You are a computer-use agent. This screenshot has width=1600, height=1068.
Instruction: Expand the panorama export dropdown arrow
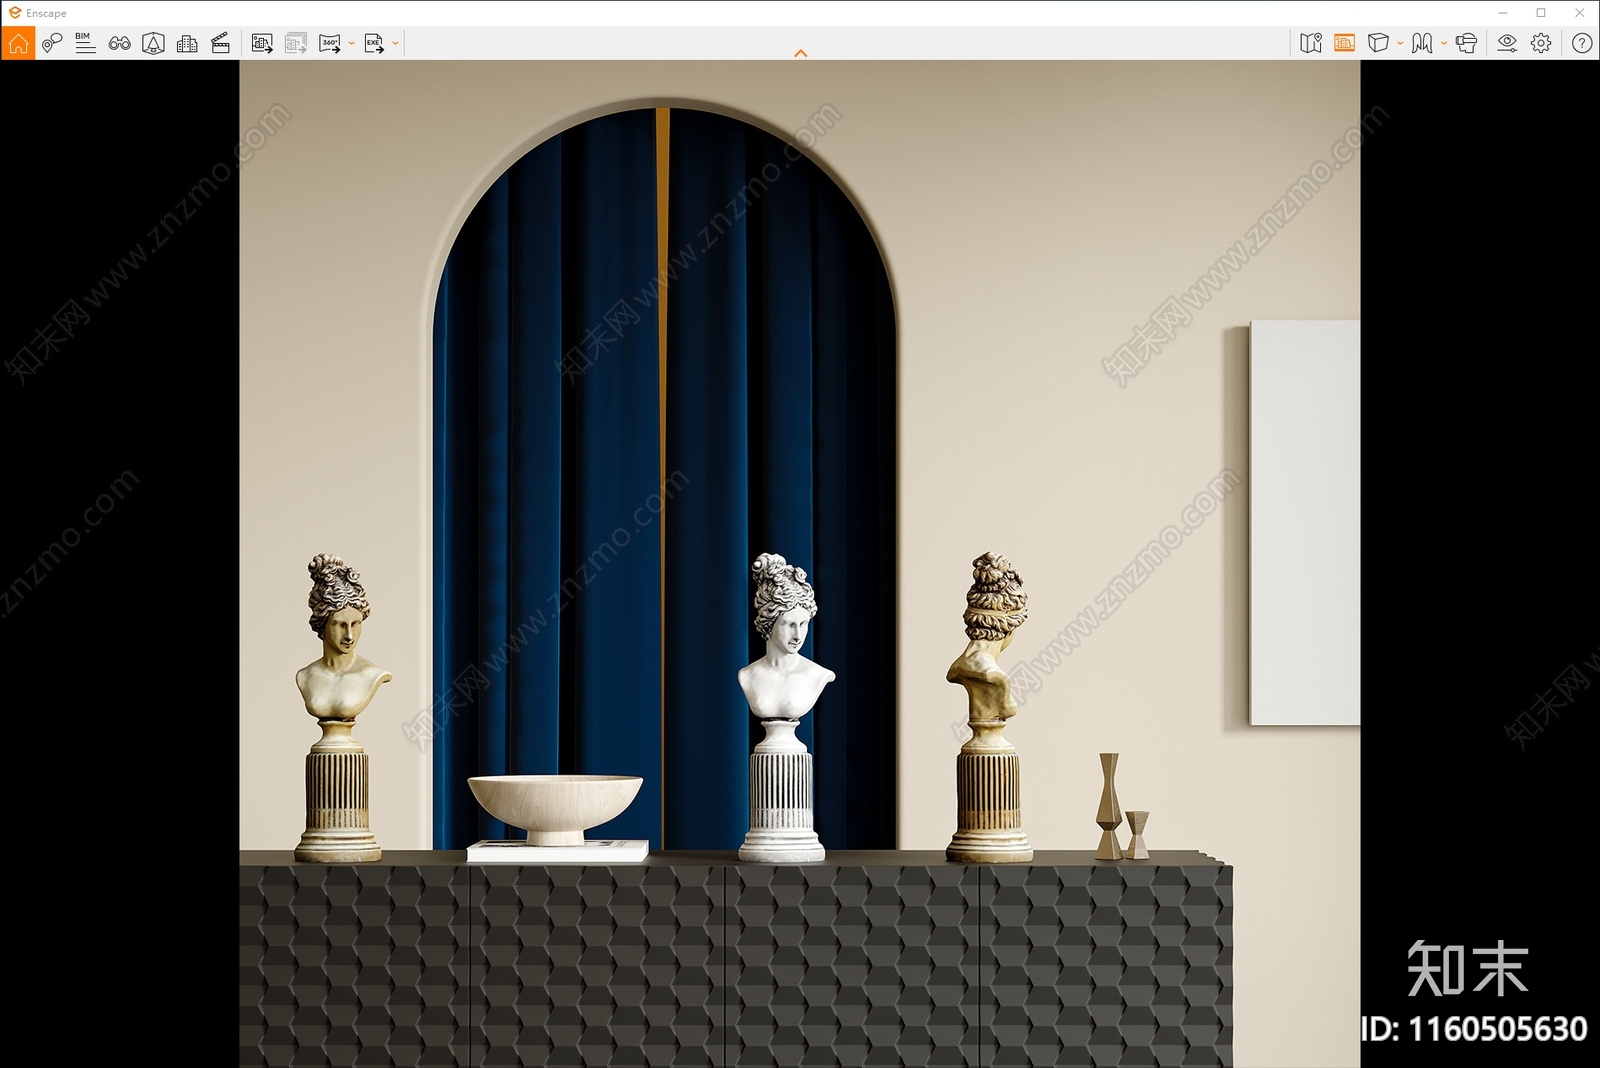point(352,43)
